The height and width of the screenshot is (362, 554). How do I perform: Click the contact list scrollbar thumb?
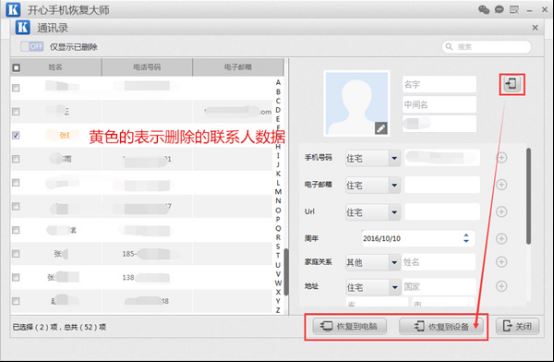pyautogui.click(x=286, y=272)
